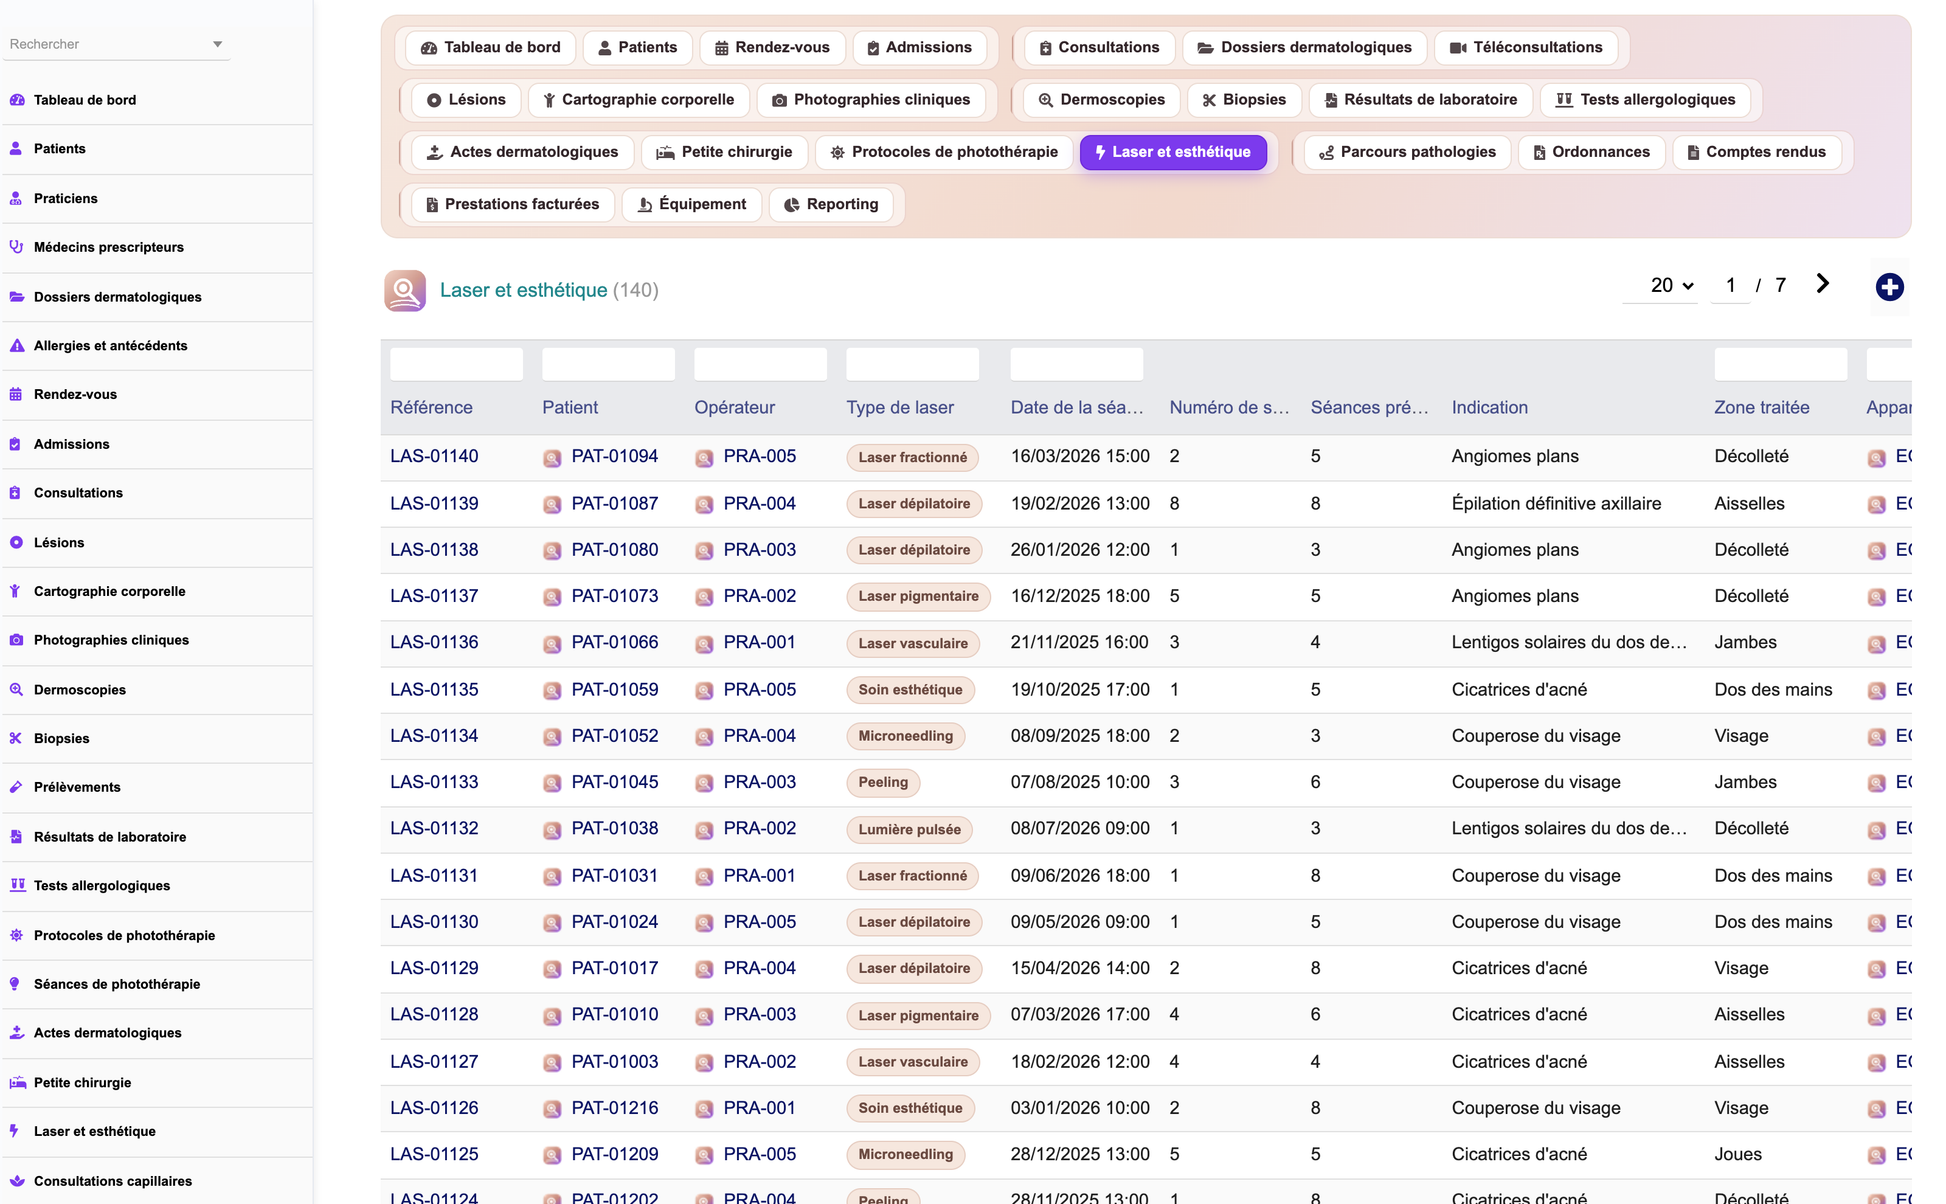Open the Téléconsultations tab
The width and height of the screenshot is (1946, 1204).
click(1526, 48)
